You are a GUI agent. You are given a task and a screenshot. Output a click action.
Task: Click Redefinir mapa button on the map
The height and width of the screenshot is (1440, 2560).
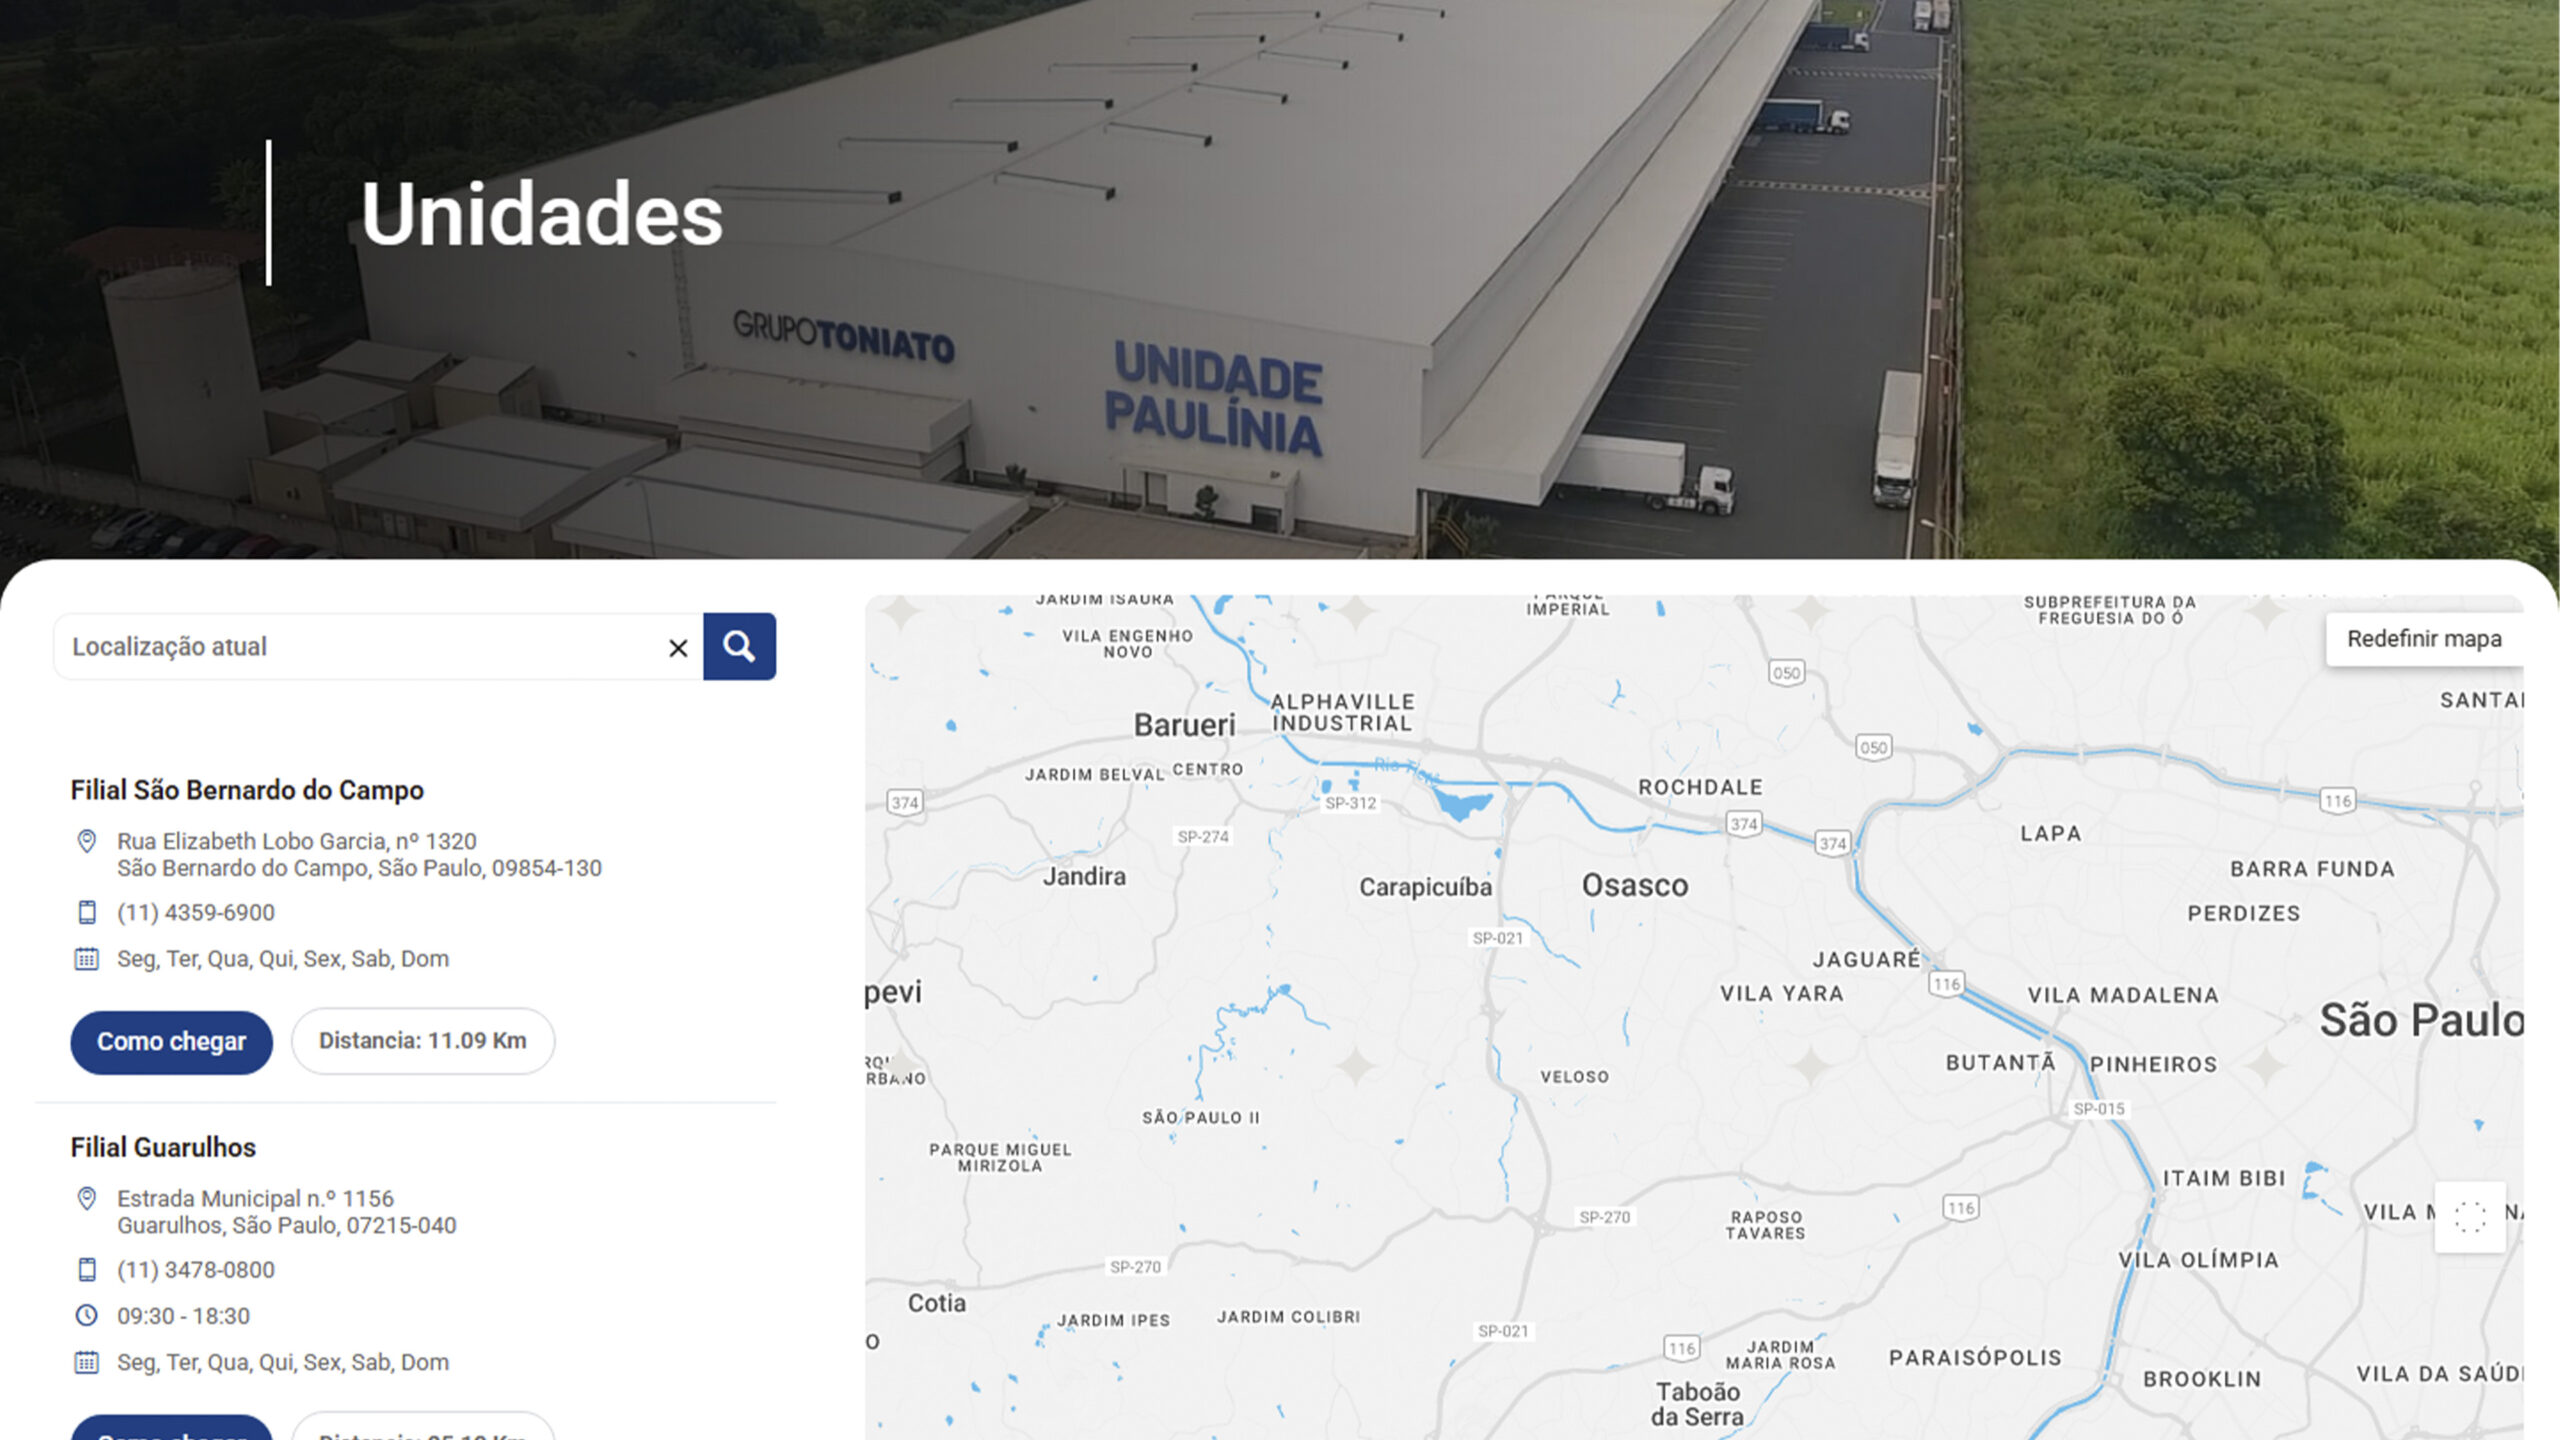[2424, 639]
